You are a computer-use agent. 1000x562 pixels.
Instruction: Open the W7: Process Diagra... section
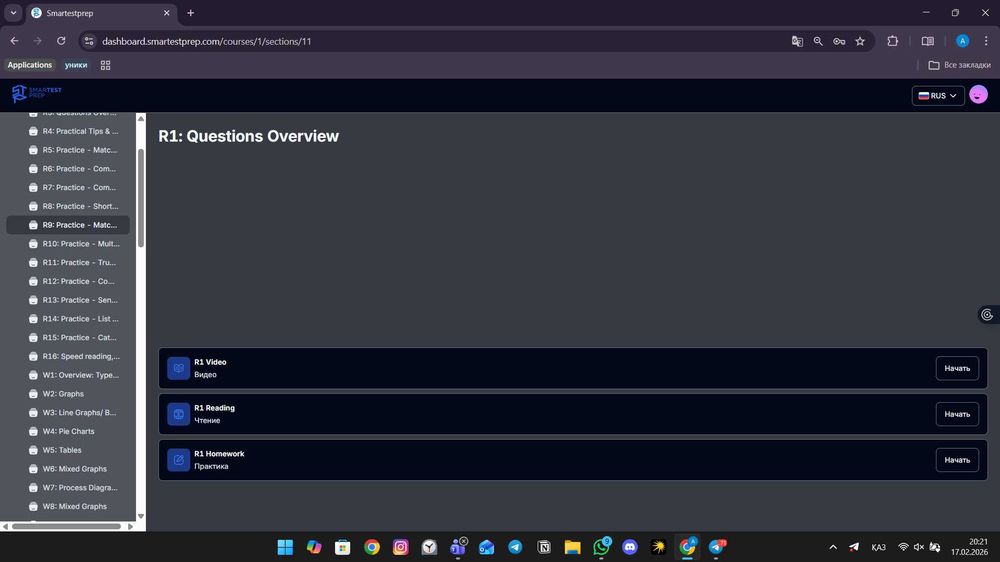[x=68, y=487]
